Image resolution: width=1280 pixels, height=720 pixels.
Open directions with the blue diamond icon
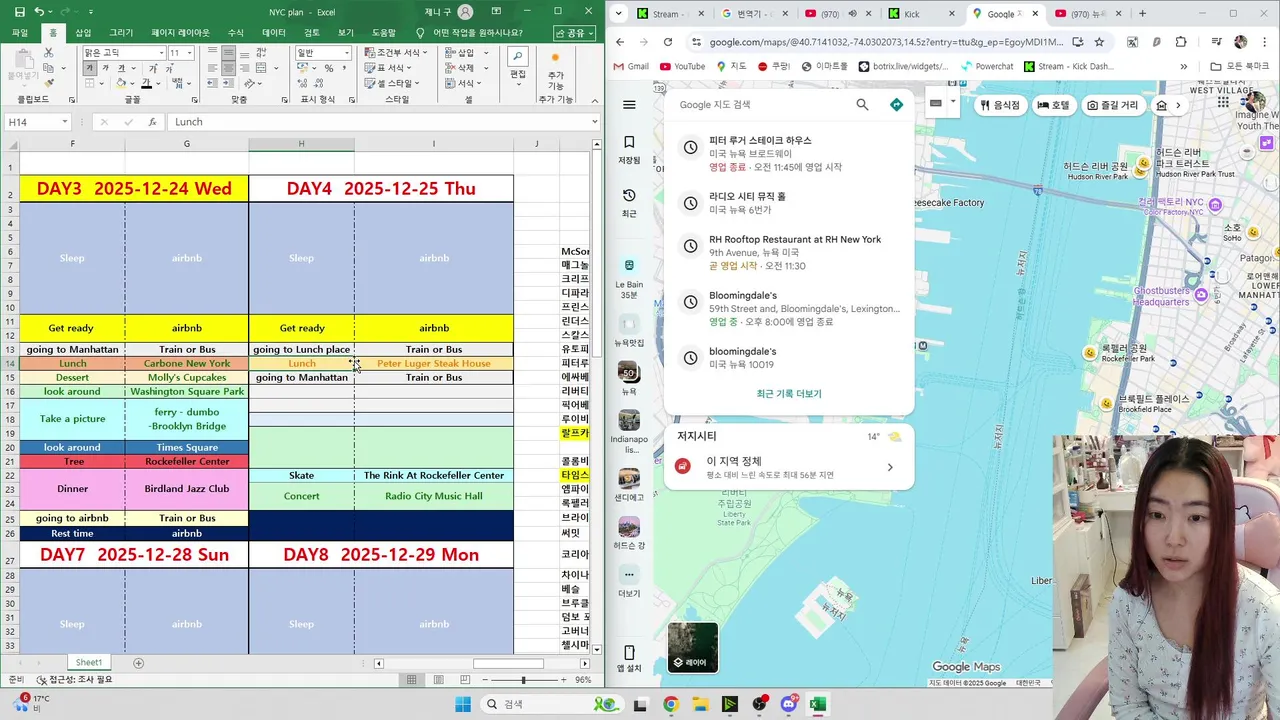click(x=896, y=105)
